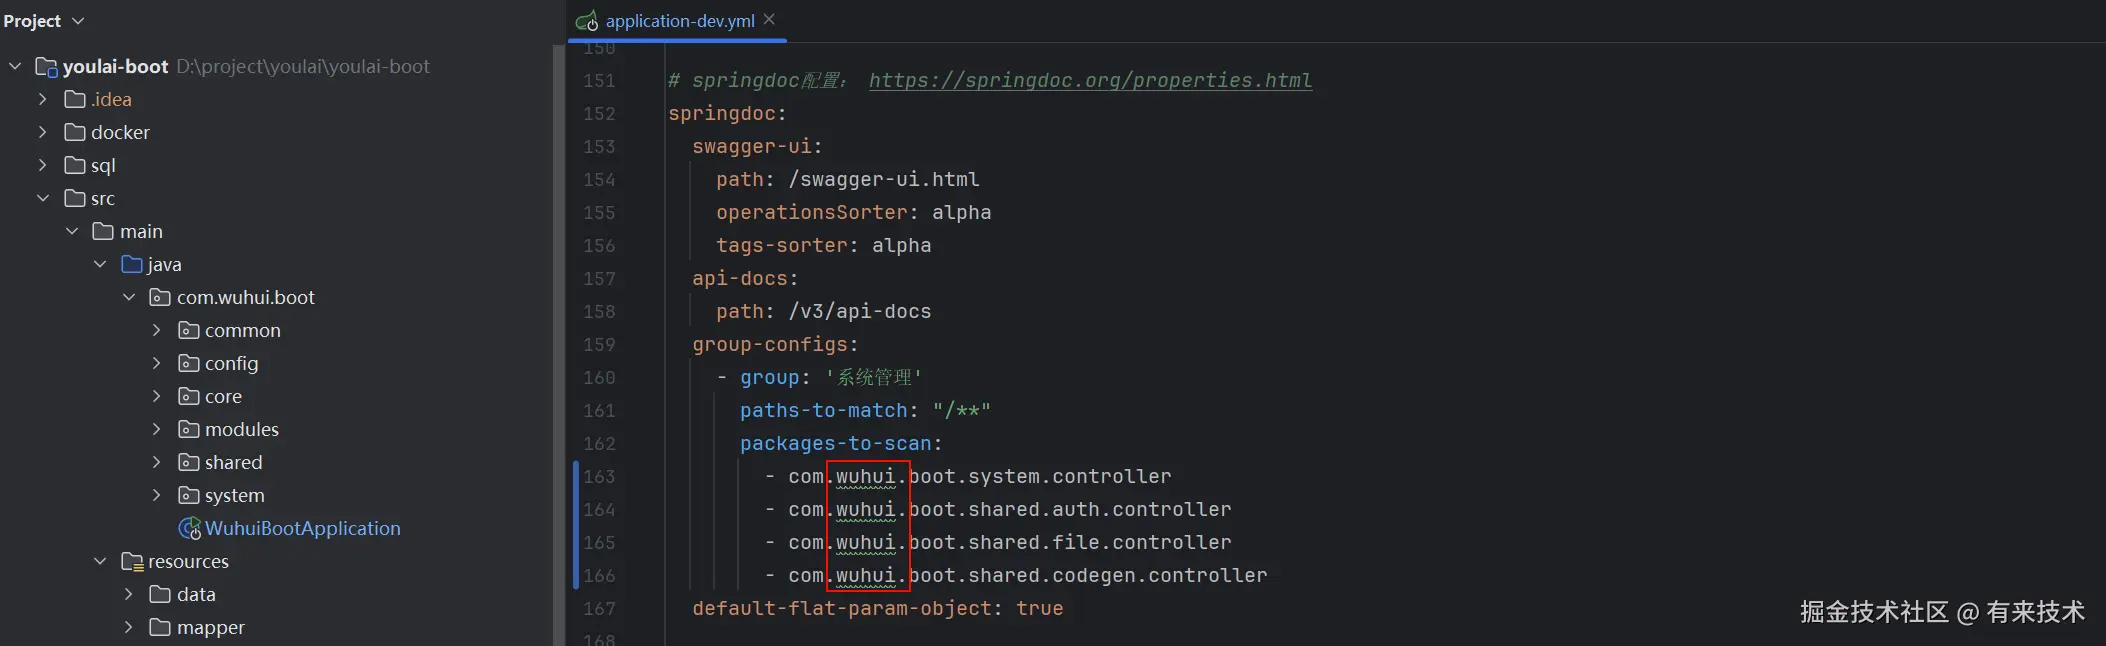Open the WuhuiBootApplication class
Screen dimensions: 2106x646
[x=302, y=528]
